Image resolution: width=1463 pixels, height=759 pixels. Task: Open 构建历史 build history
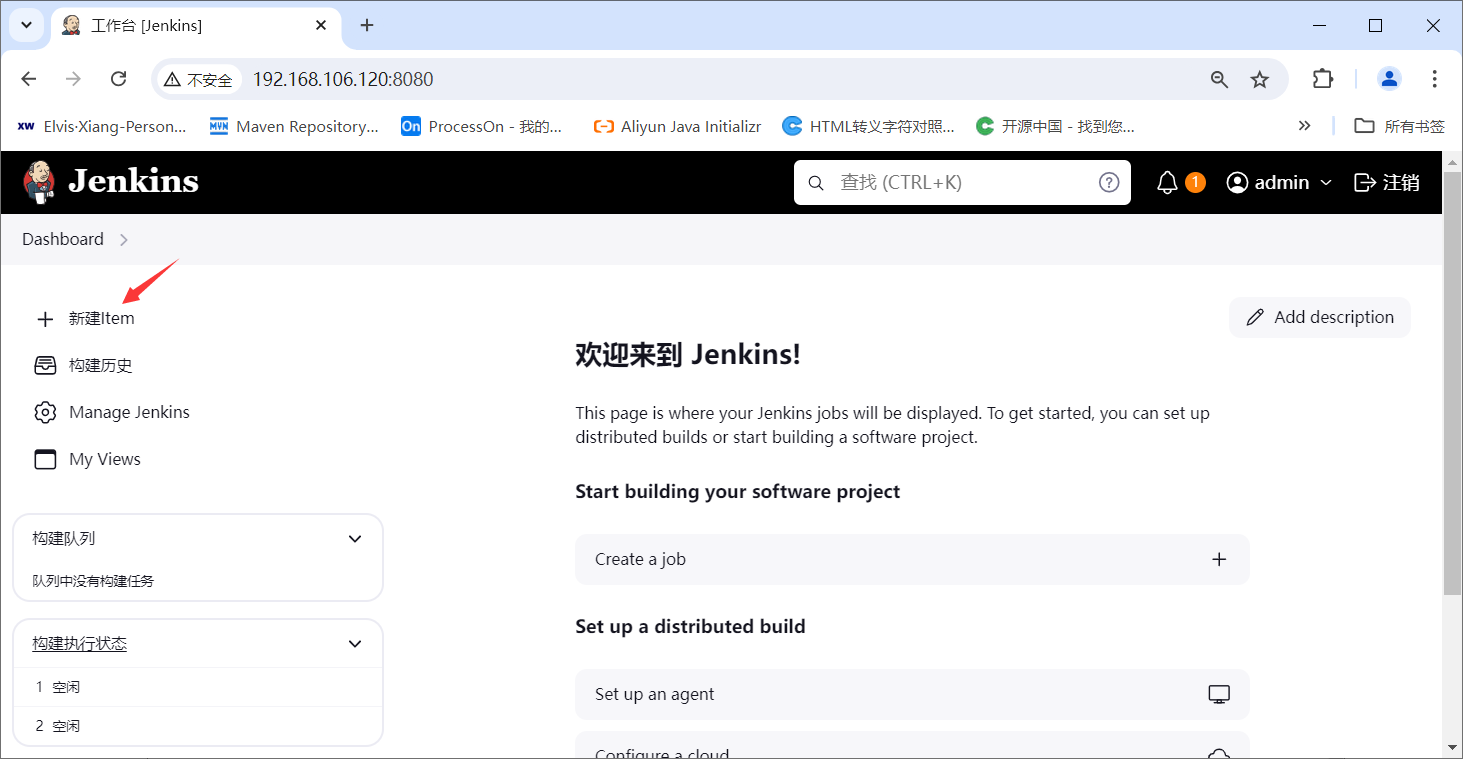[100, 365]
